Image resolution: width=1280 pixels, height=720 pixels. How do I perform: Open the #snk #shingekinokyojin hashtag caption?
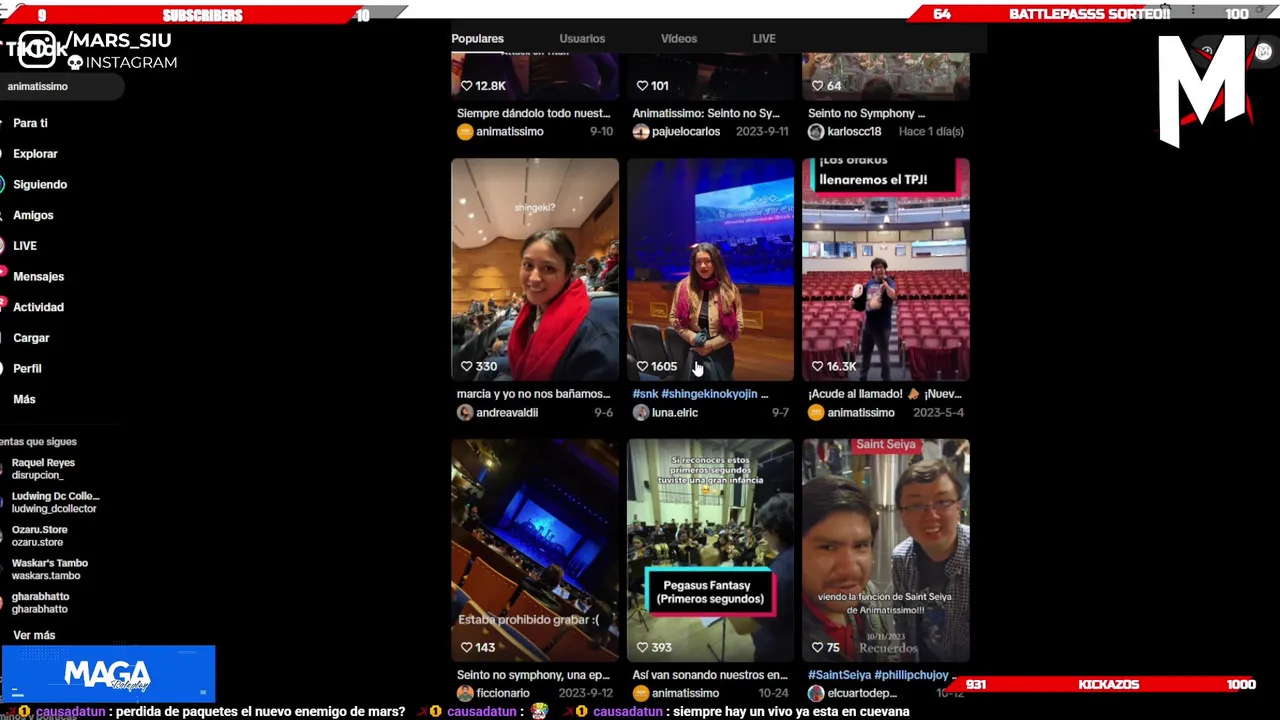700,394
